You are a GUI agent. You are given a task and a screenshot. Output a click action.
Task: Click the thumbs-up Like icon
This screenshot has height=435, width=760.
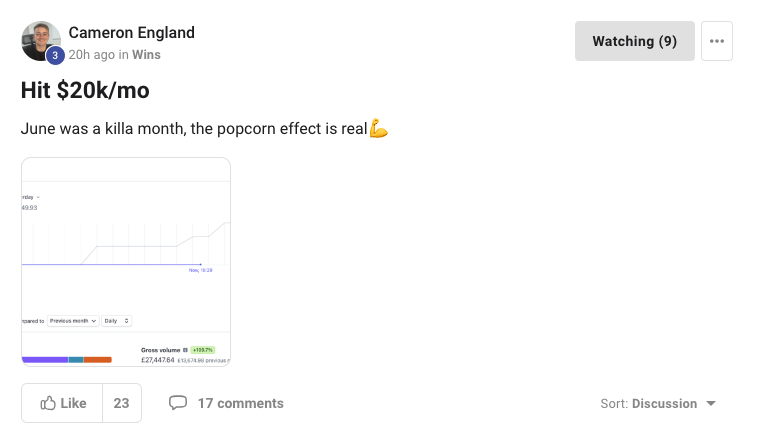(x=48, y=403)
